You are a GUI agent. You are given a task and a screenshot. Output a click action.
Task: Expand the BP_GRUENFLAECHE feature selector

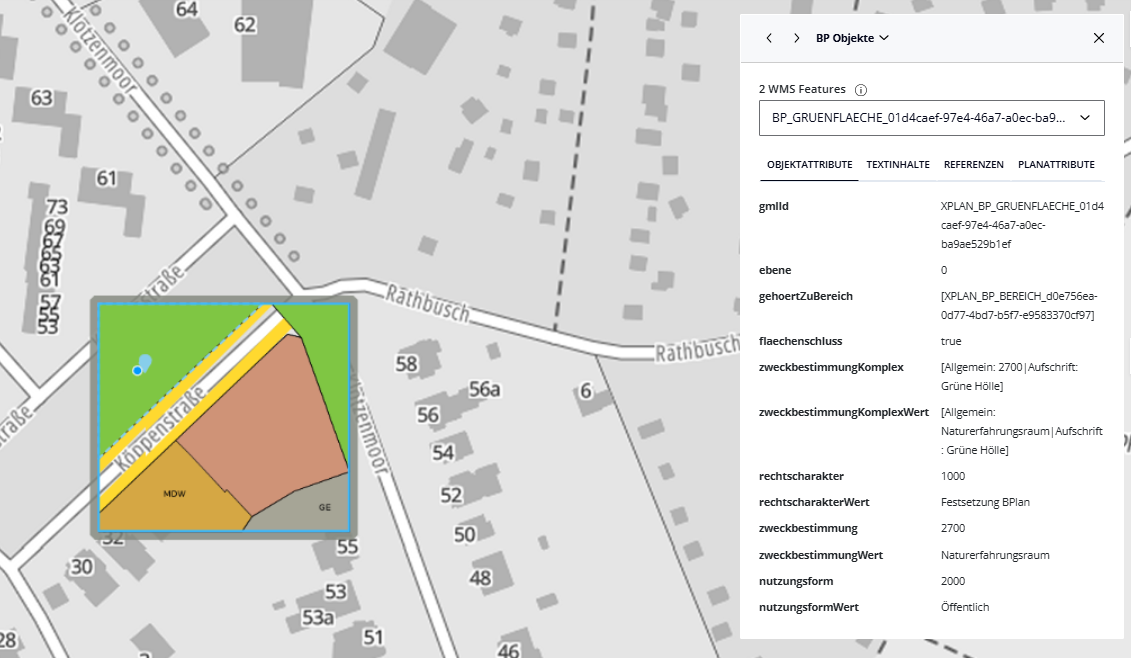pyautogui.click(x=931, y=118)
